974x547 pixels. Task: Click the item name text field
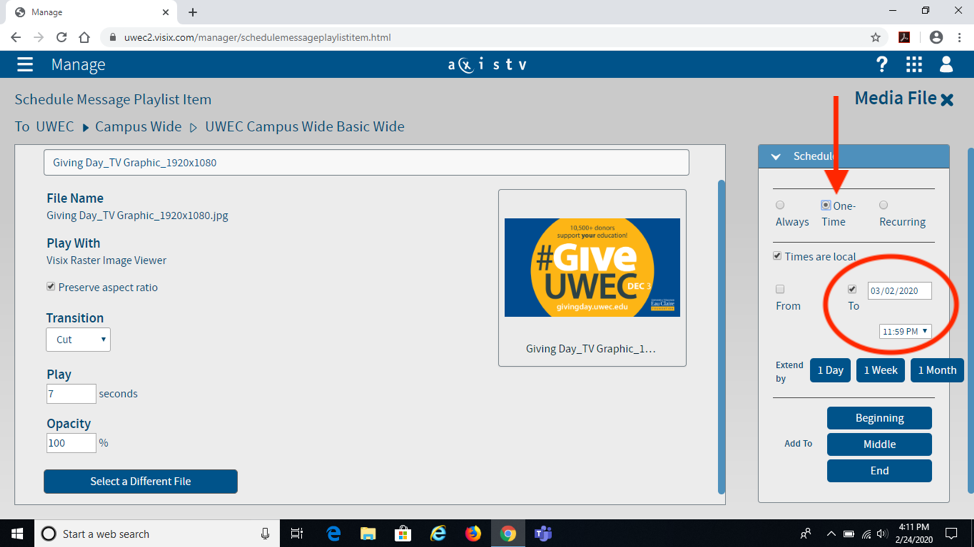366,163
